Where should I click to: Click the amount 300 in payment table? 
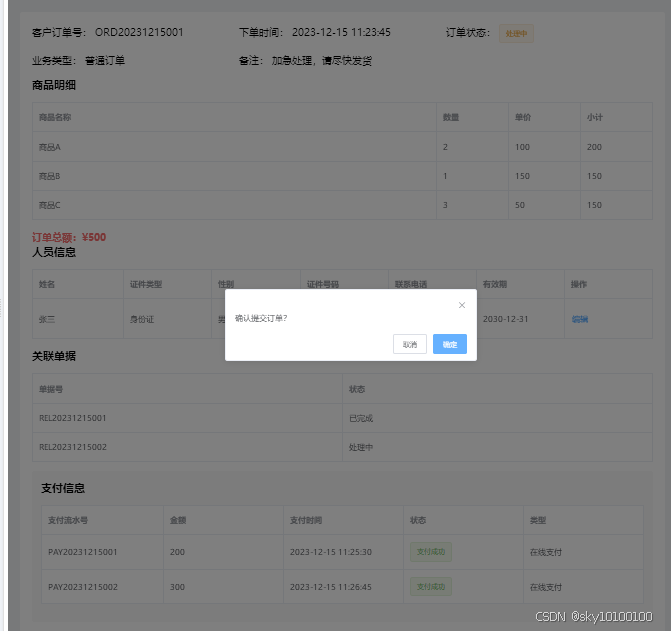click(177, 587)
